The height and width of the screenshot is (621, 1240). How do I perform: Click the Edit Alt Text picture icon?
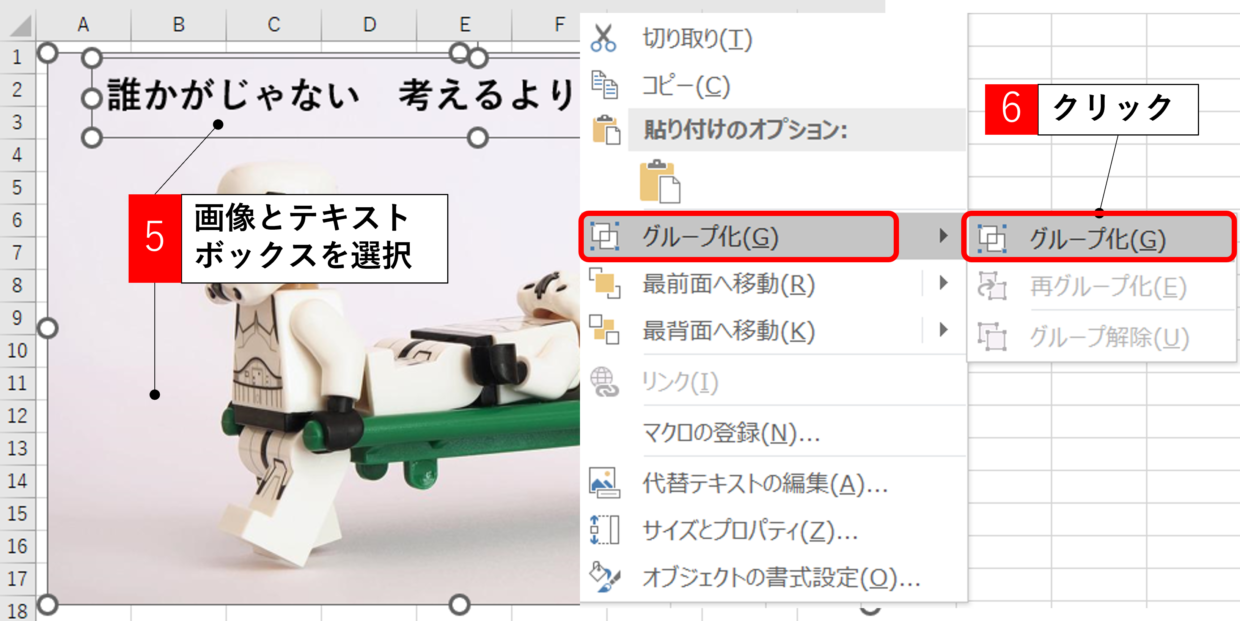(605, 484)
